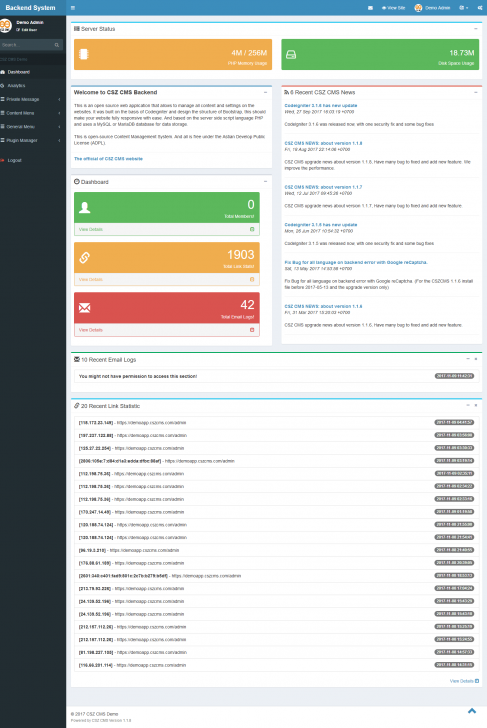Open CSZ CMS NEWS about version 1.1.7

click(x=323, y=187)
